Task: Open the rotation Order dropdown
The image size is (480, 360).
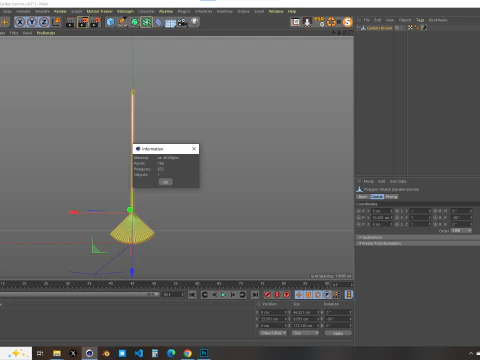Action: pos(461,231)
